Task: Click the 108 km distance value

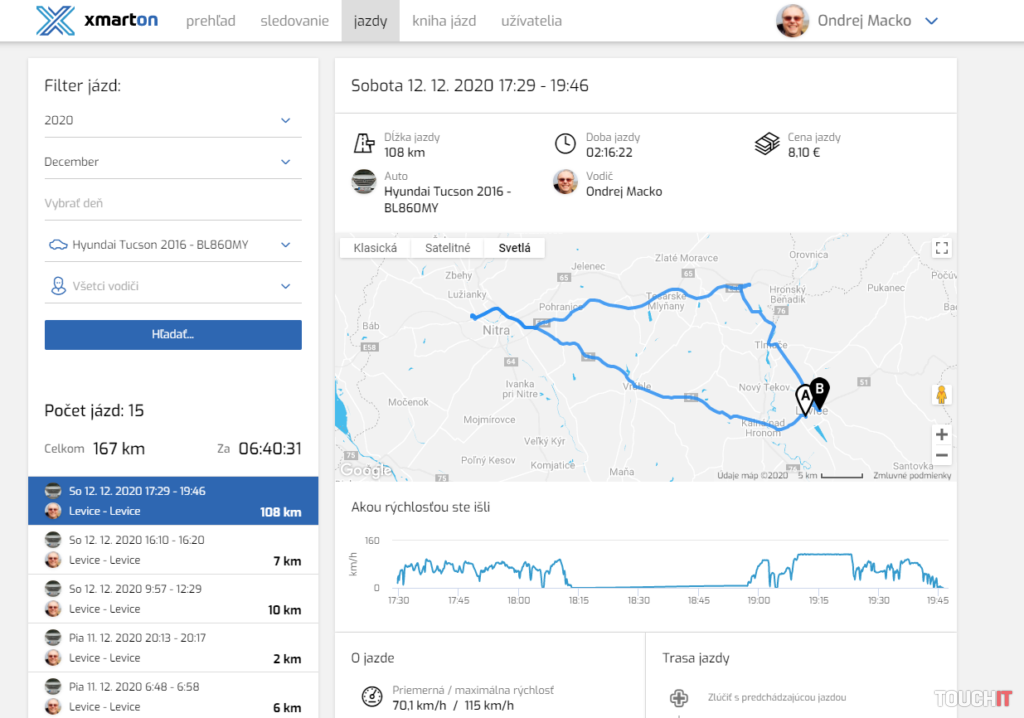Action: (x=404, y=153)
